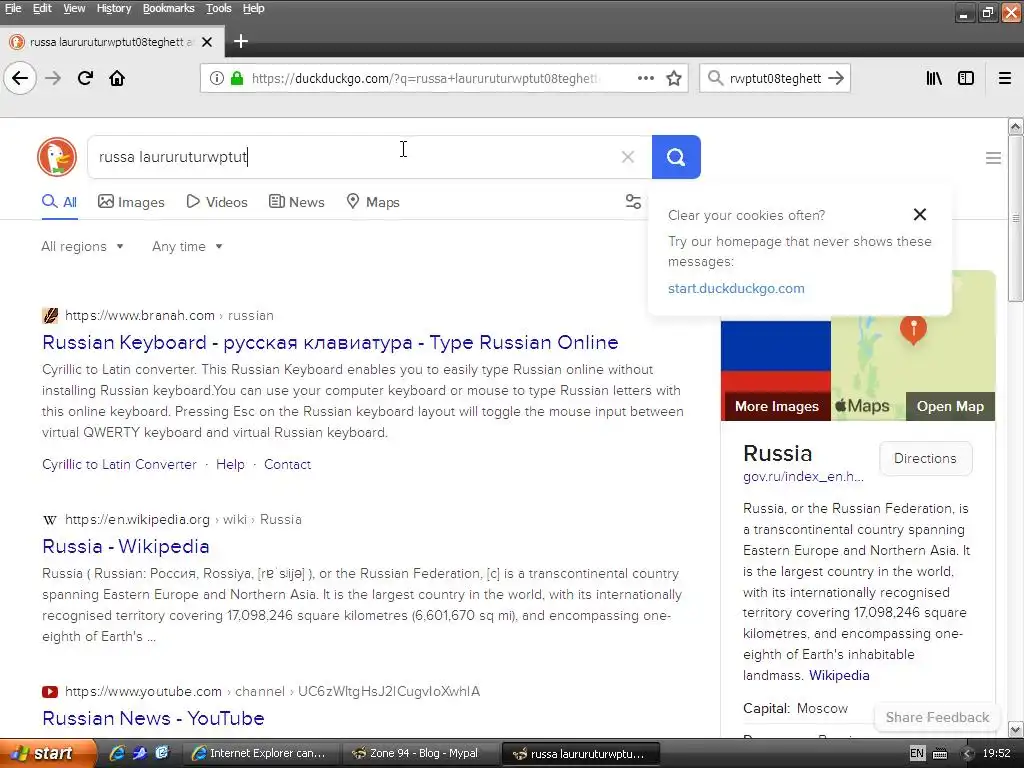Click the Wikipedia W favicon
This screenshot has width=1024, height=768.
[x=50, y=520]
